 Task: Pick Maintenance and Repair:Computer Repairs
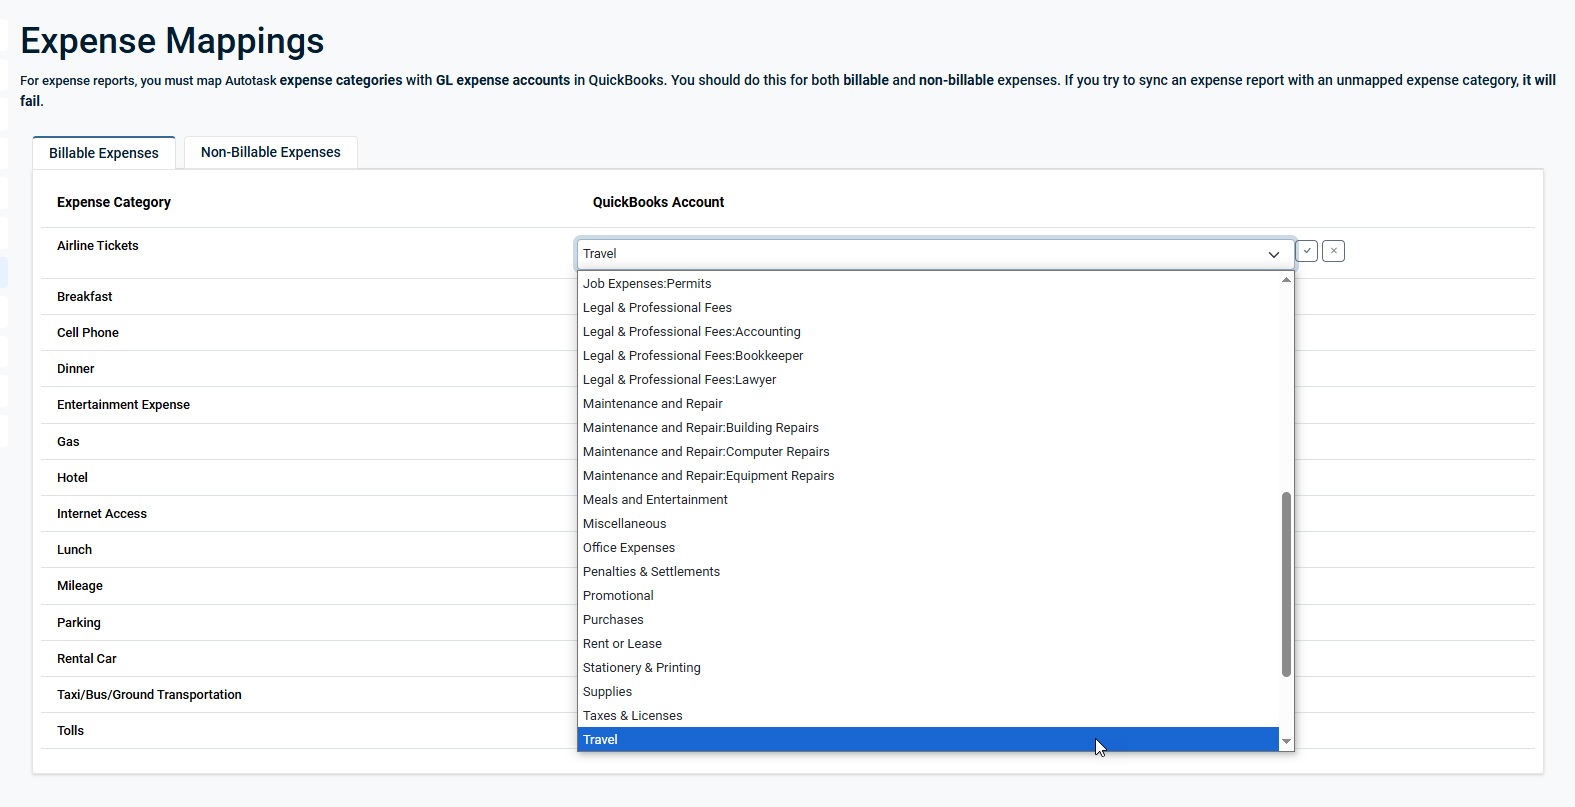tap(706, 452)
